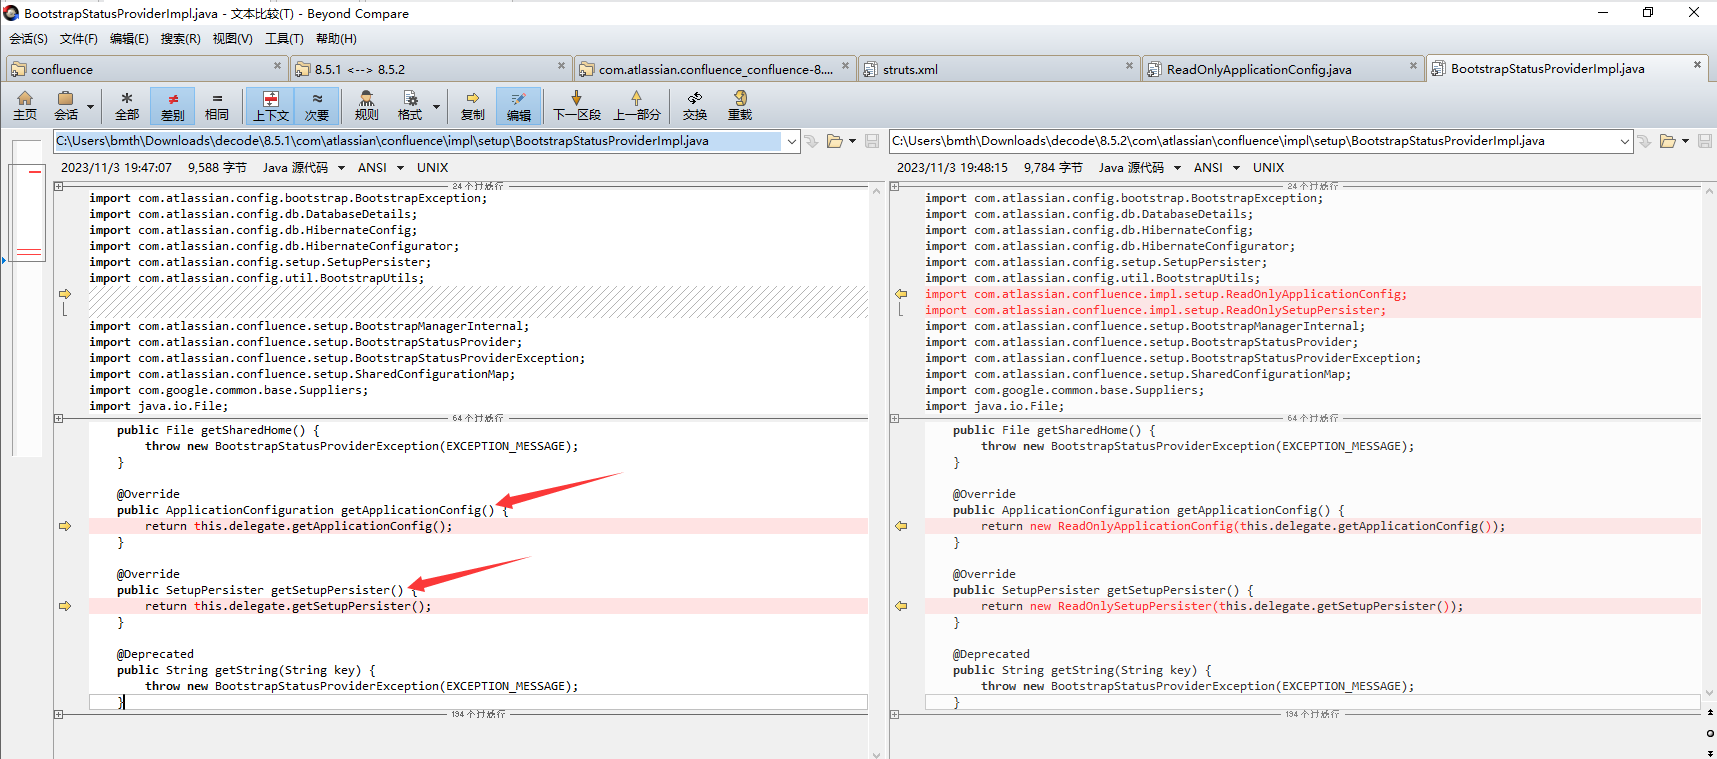
Task: Expand right pane 64 hidden lines section
Action: [895, 418]
